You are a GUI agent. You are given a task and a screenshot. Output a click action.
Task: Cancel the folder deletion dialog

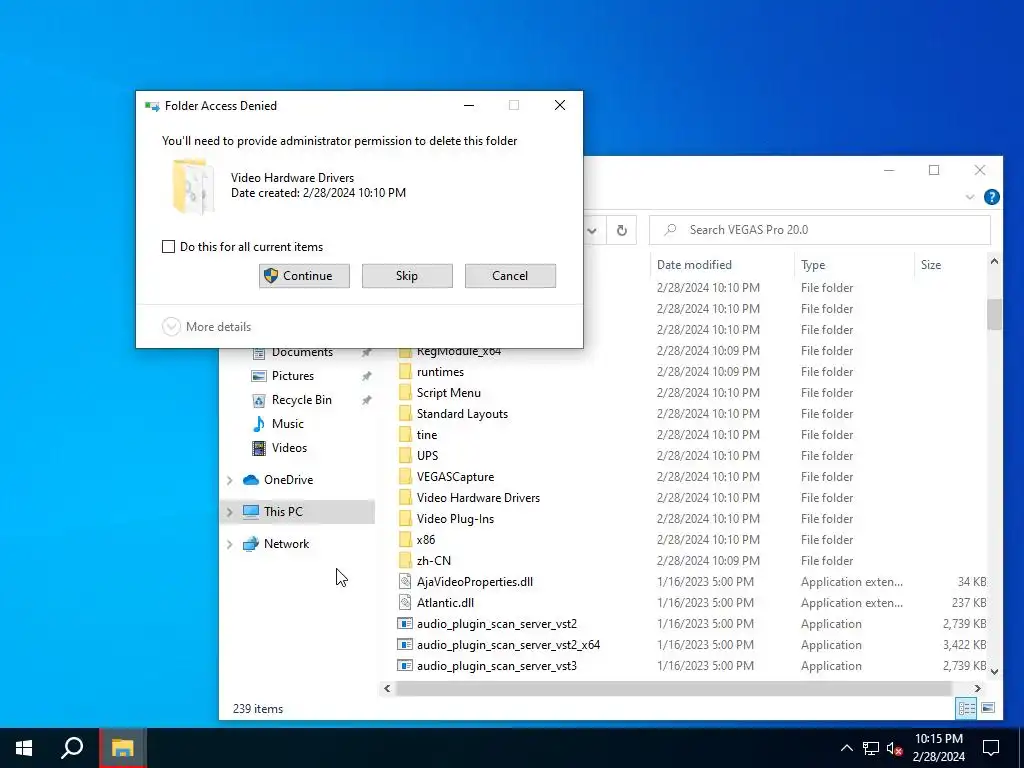click(x=510, y=276)
